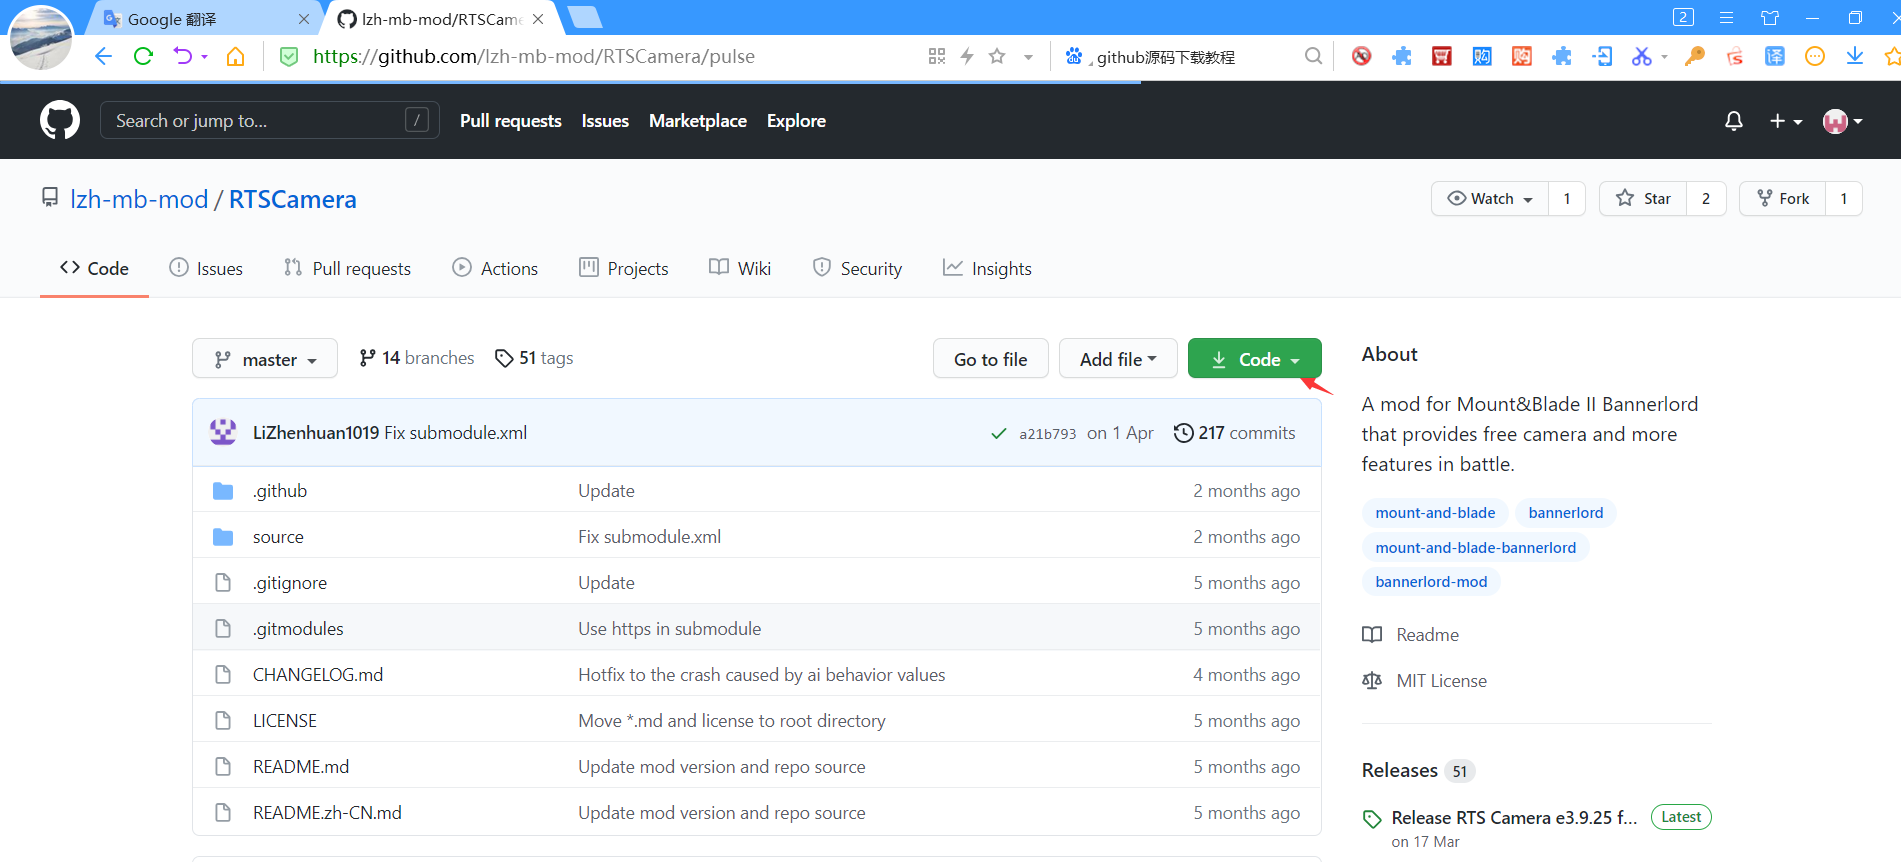Open the Readme link in About

point(1411,635)
